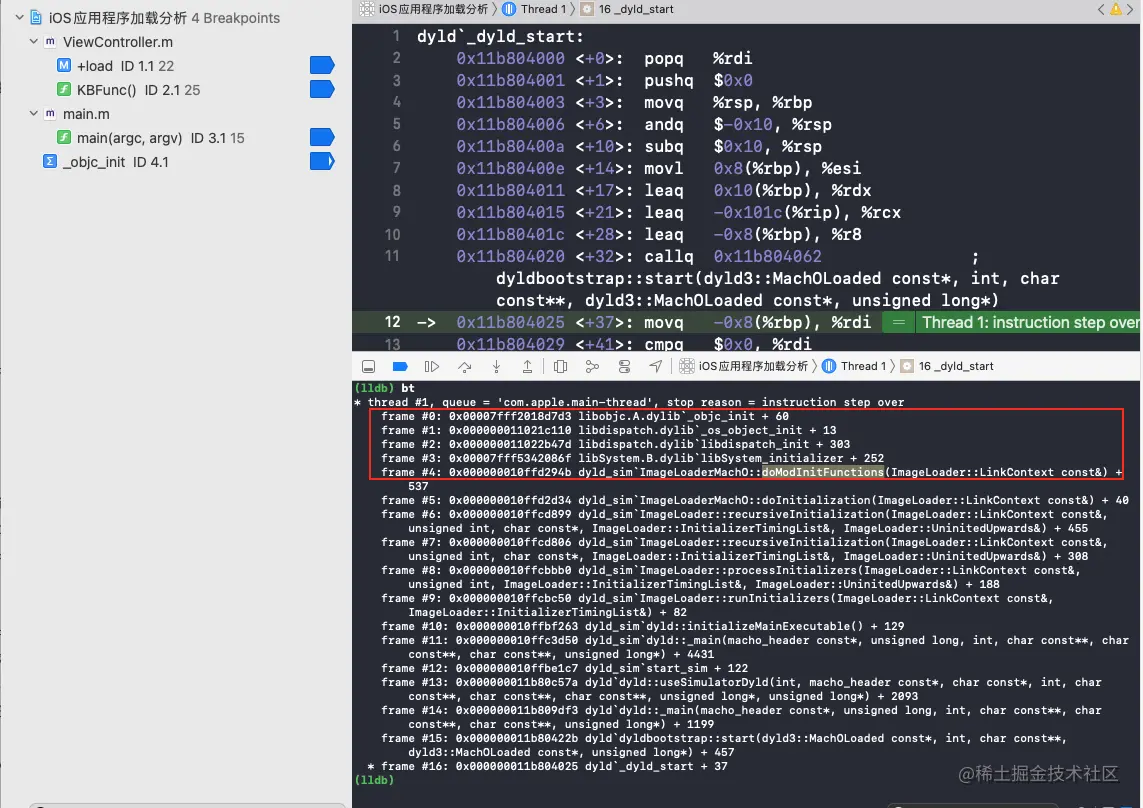The image size is (1143, 808).
Task: Go to the previous issue using the top-right arrow
Action: 1101,9
